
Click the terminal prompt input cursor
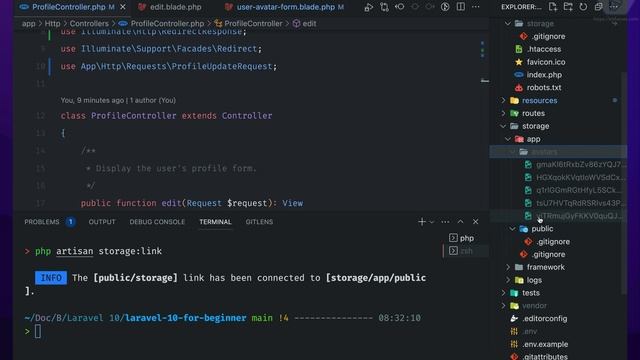tap(38, 331)
